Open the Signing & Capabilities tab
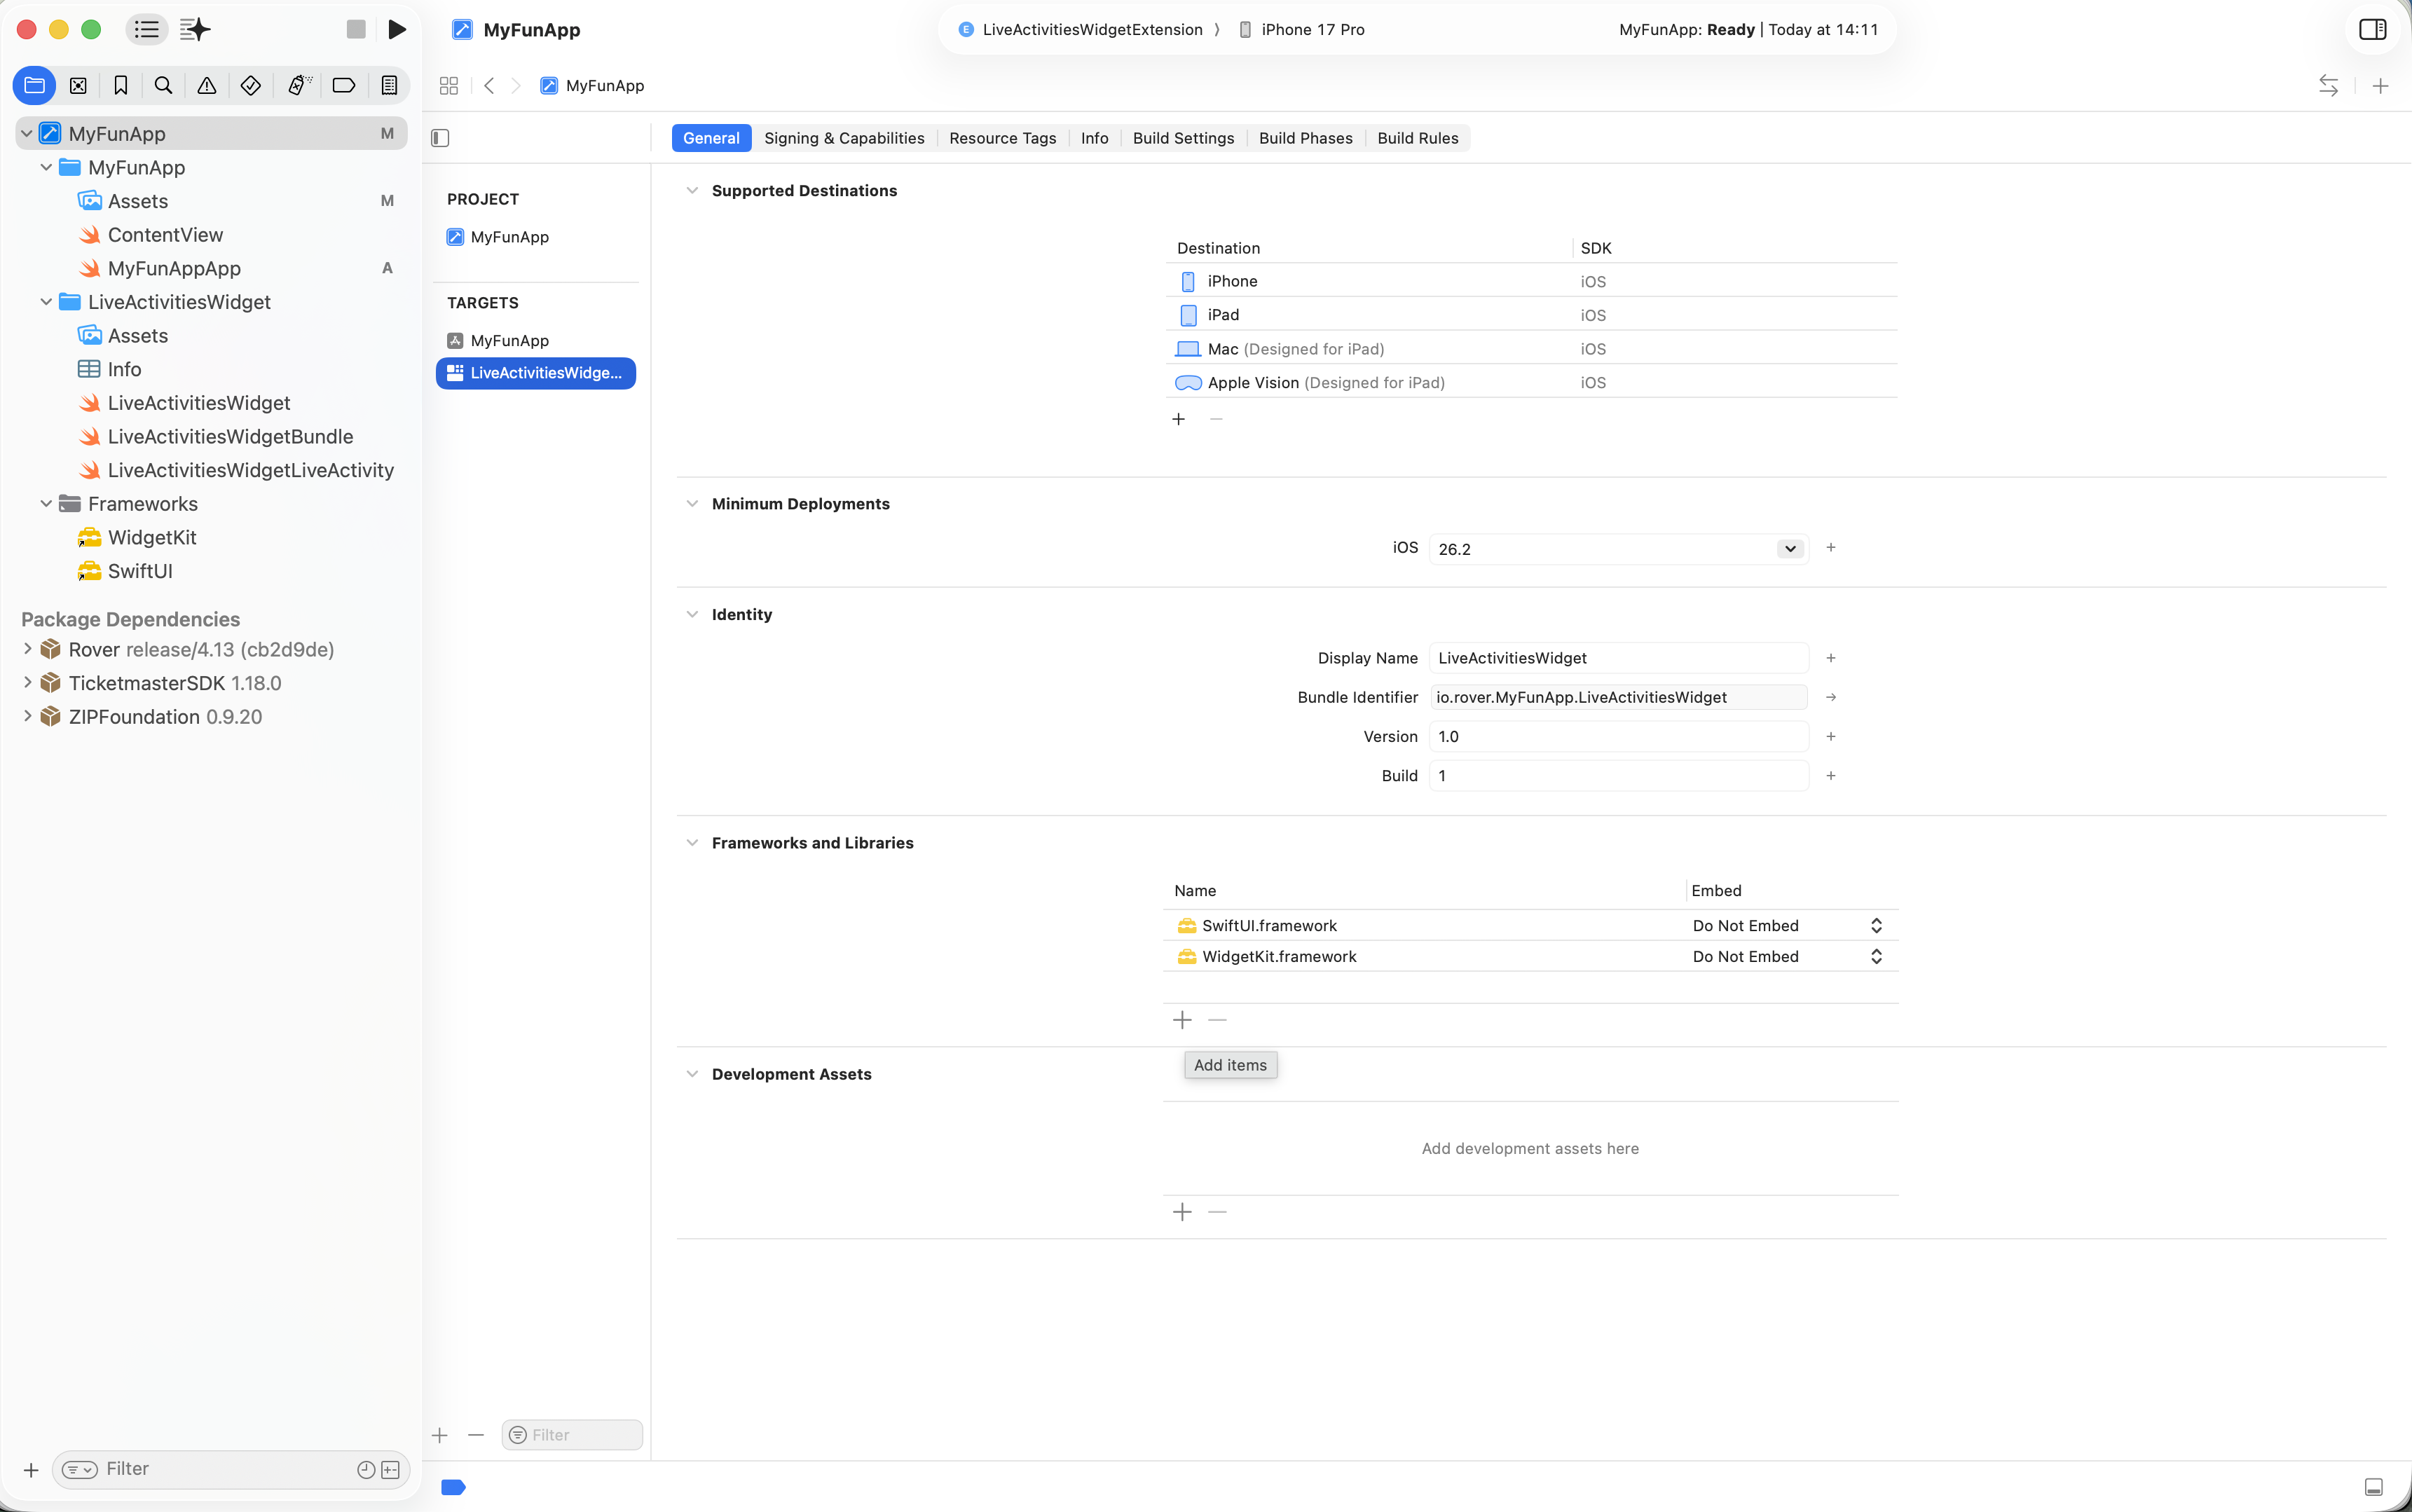Screen dimensions: 2412x1512 point(843,138)
